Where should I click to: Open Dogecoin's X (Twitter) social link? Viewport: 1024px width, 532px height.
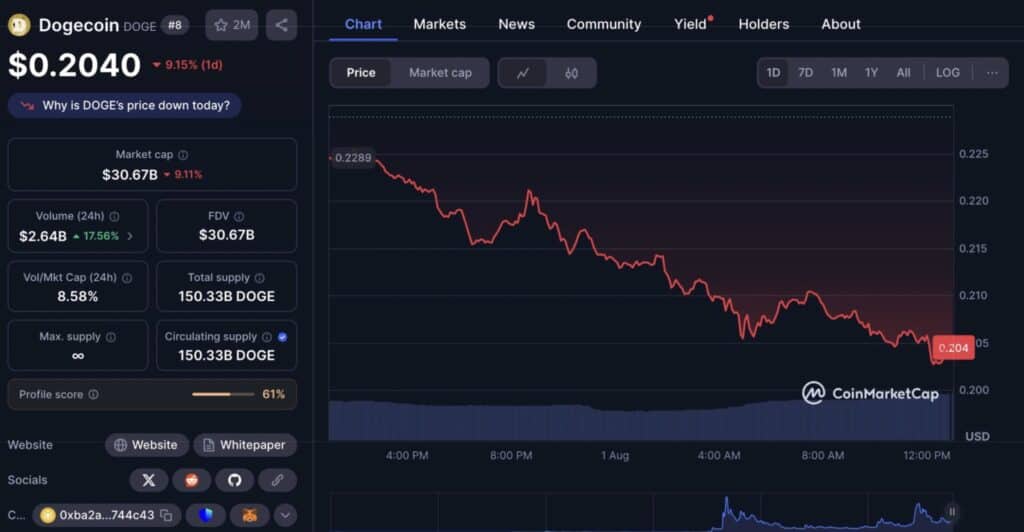149,480
